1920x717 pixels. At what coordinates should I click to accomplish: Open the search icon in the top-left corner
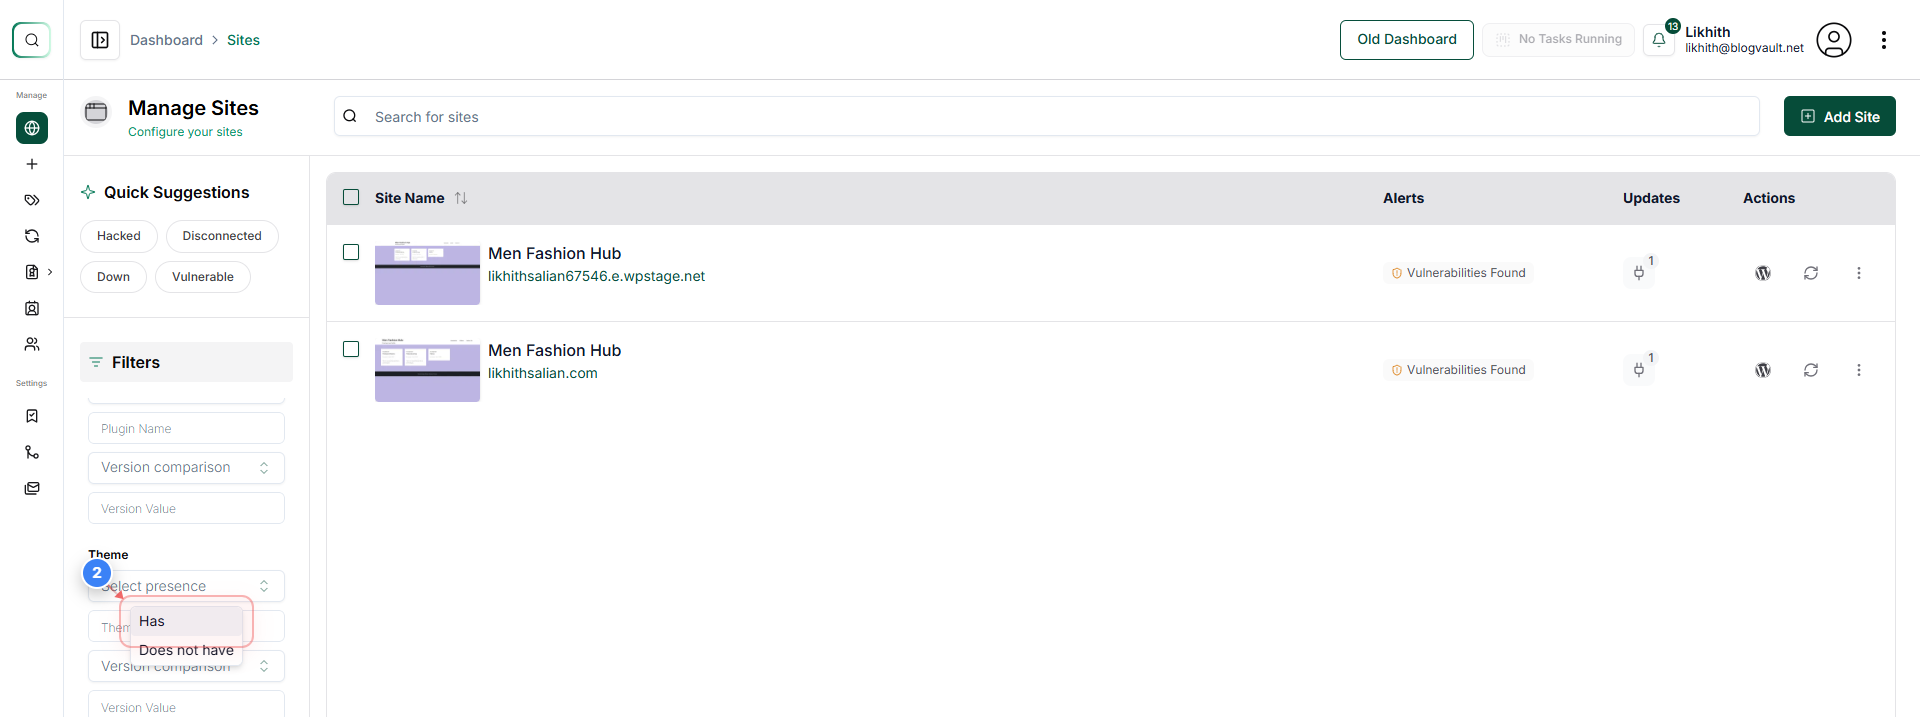pyautogui.click(x=31, y=40)
